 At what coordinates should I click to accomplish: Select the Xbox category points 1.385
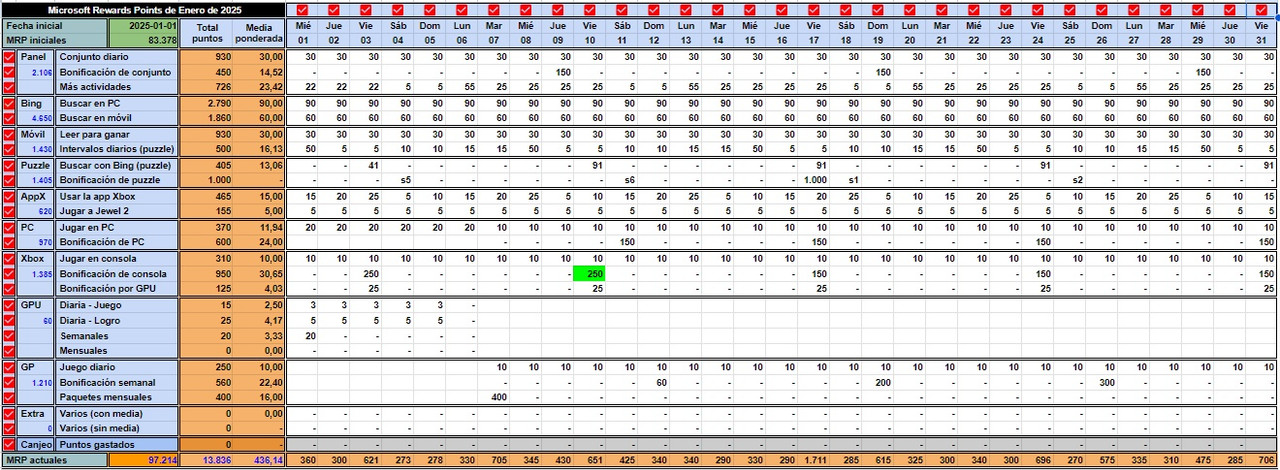coord(37,273)
